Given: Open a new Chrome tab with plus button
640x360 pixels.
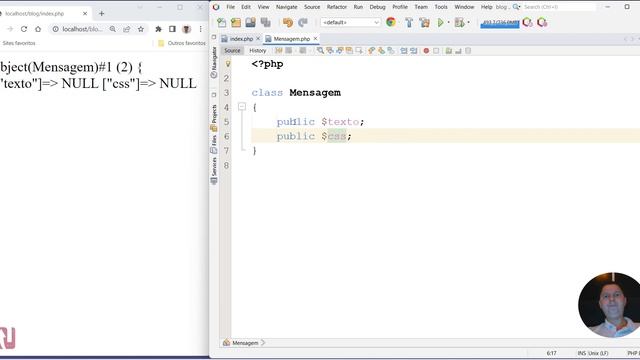Looking at the screenshot, I should pyautogui.click(x=102, y=13).
